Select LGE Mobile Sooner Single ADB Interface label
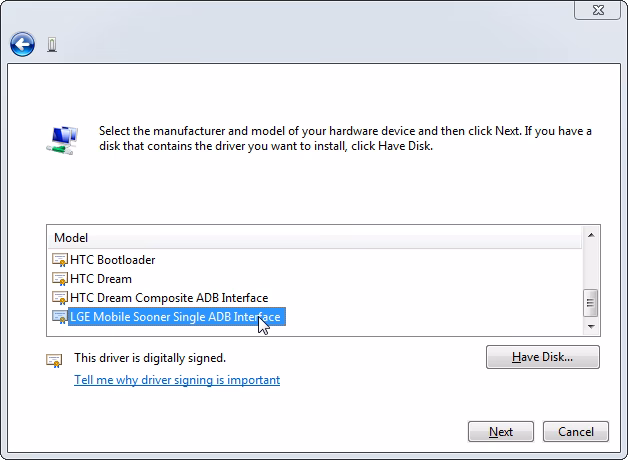 (176, 317)
